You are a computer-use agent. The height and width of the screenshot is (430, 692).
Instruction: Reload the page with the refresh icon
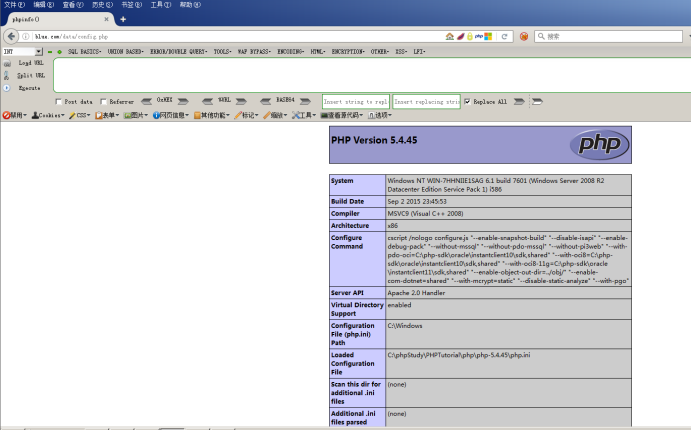coord(504,37)
